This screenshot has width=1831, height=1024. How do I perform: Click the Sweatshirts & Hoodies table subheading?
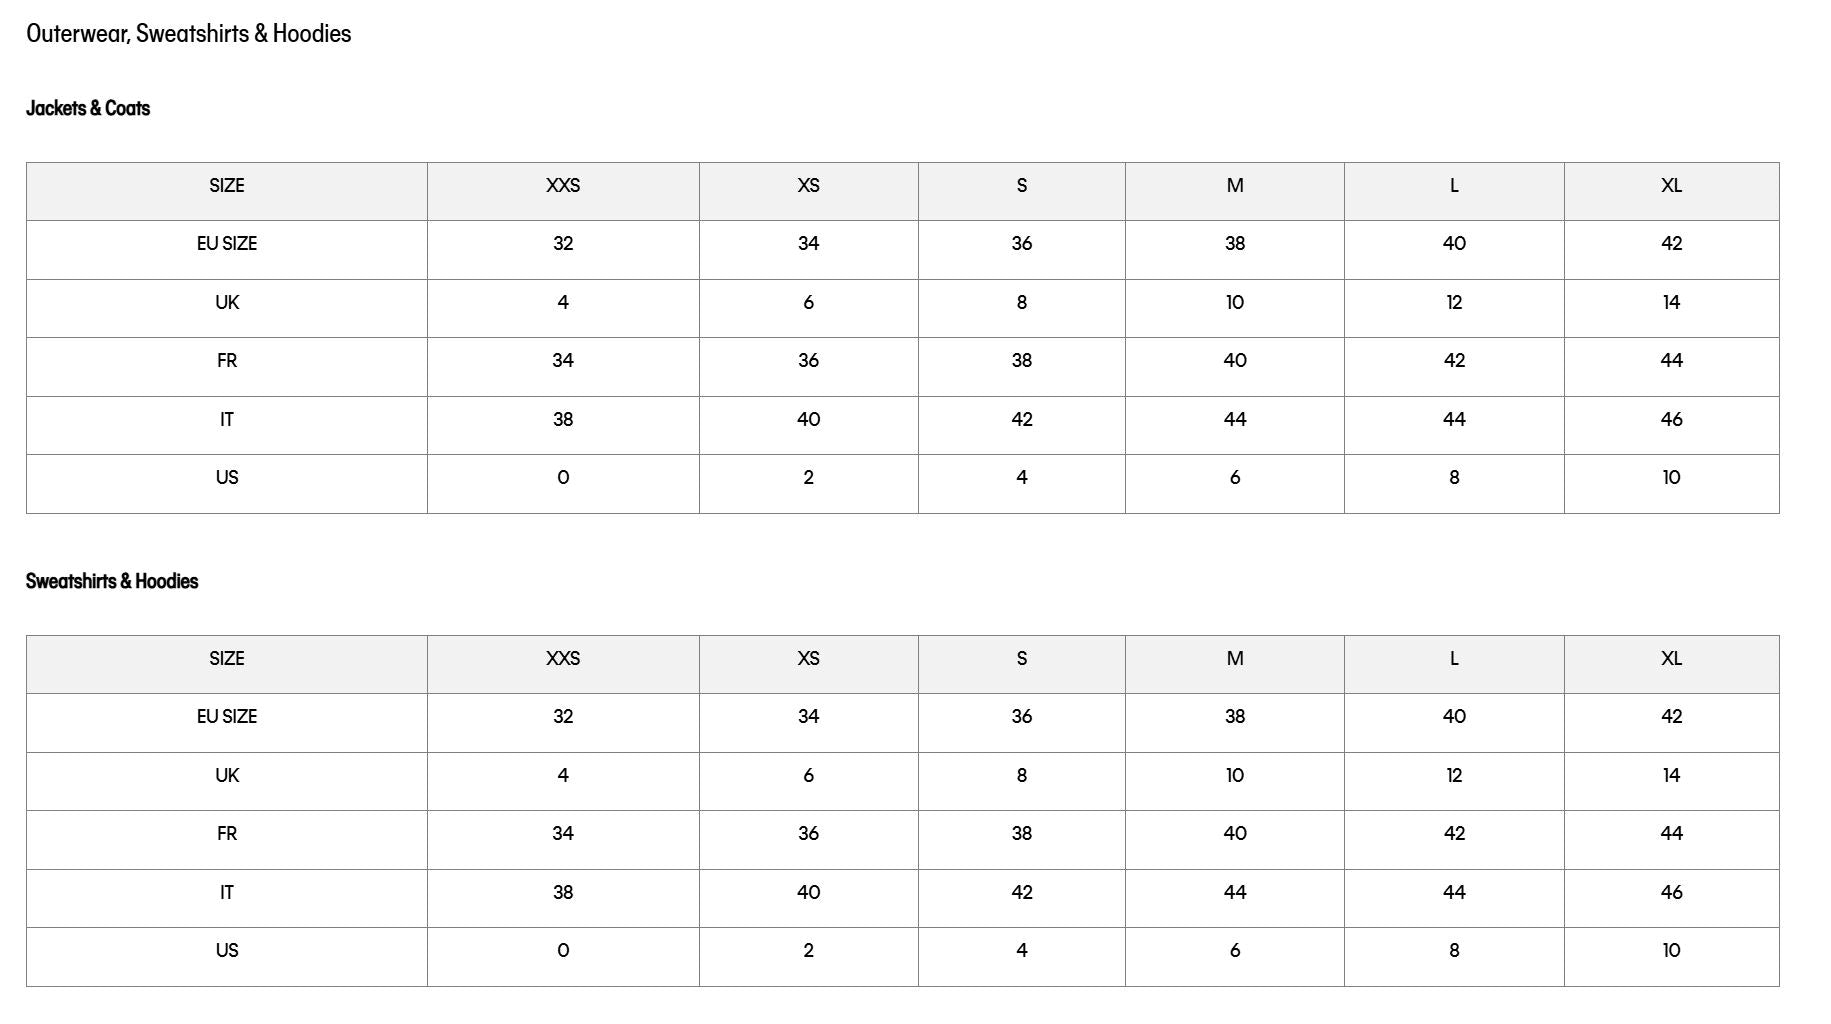(112, 581)
